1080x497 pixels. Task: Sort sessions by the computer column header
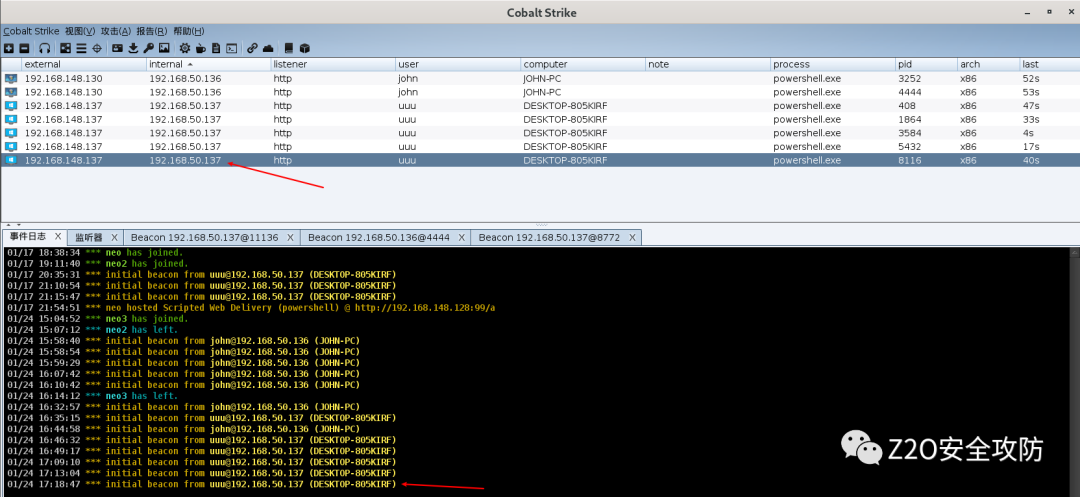click(x=583, y=64)
